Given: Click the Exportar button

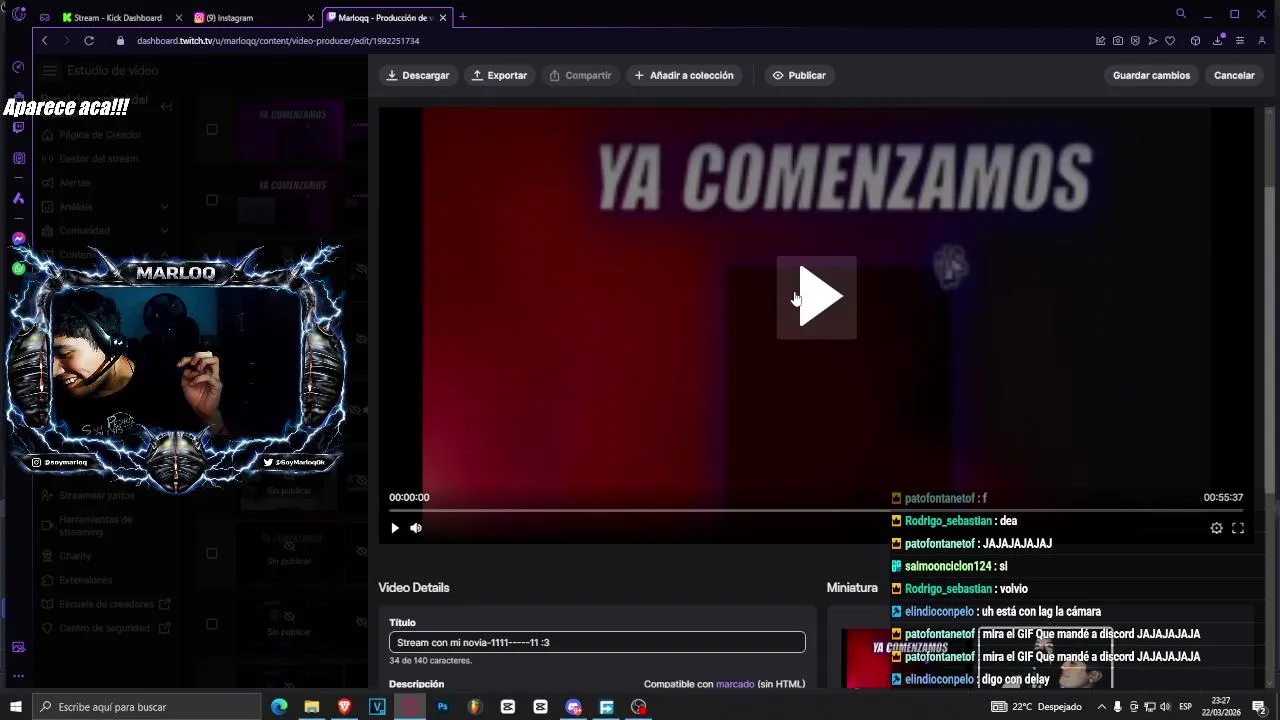Looking at the screenshot, I should pyautogui.click(x=499, y=75).
